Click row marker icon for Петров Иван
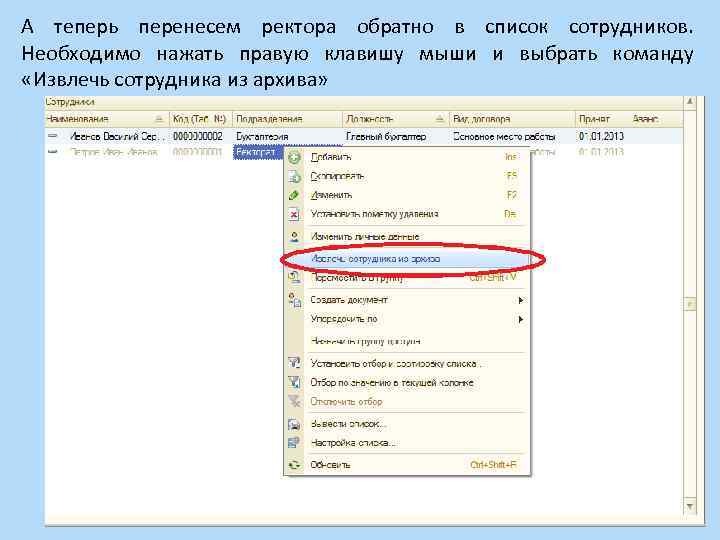Viewport: 720px width, 540px height. coord(53,152)
